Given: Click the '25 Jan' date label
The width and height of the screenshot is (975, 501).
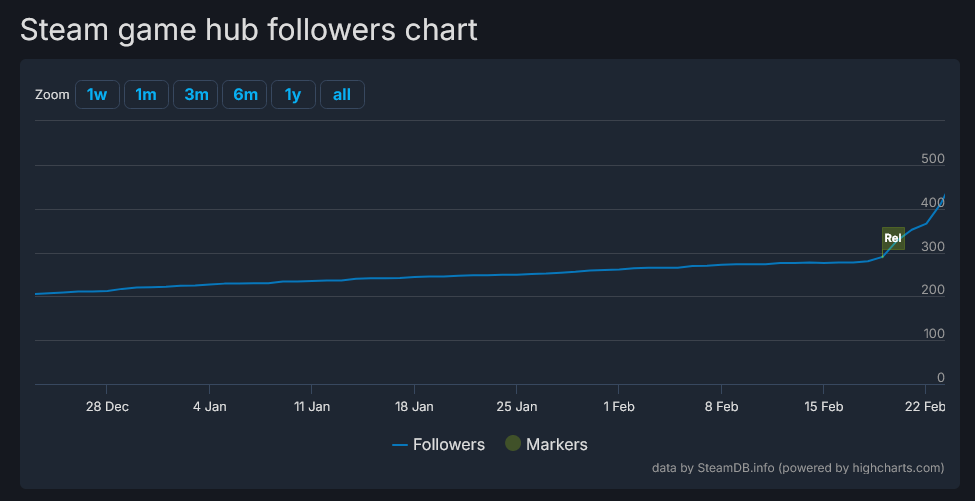Looking at the screenshot, I should [x=516, y=407].
